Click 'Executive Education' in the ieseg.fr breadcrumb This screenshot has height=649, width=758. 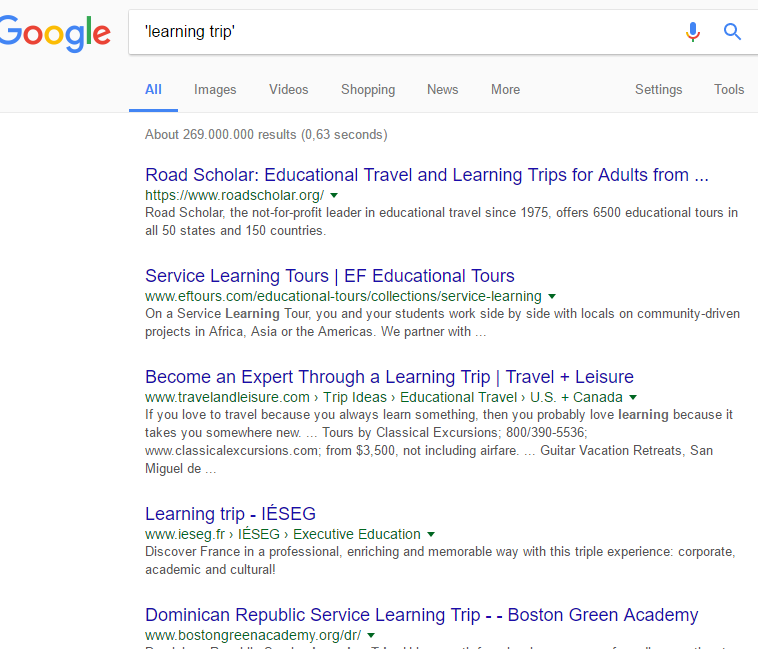(357, 534)
